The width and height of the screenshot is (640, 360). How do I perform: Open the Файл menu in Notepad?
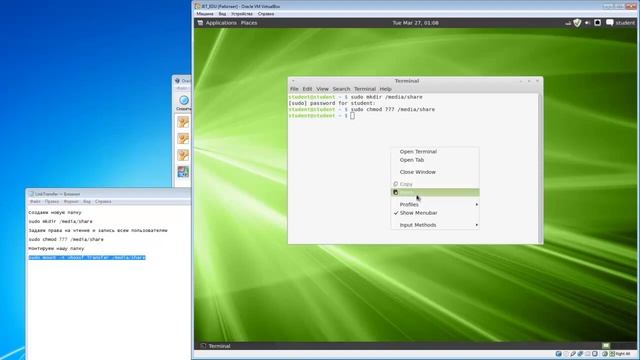[35, 202]
